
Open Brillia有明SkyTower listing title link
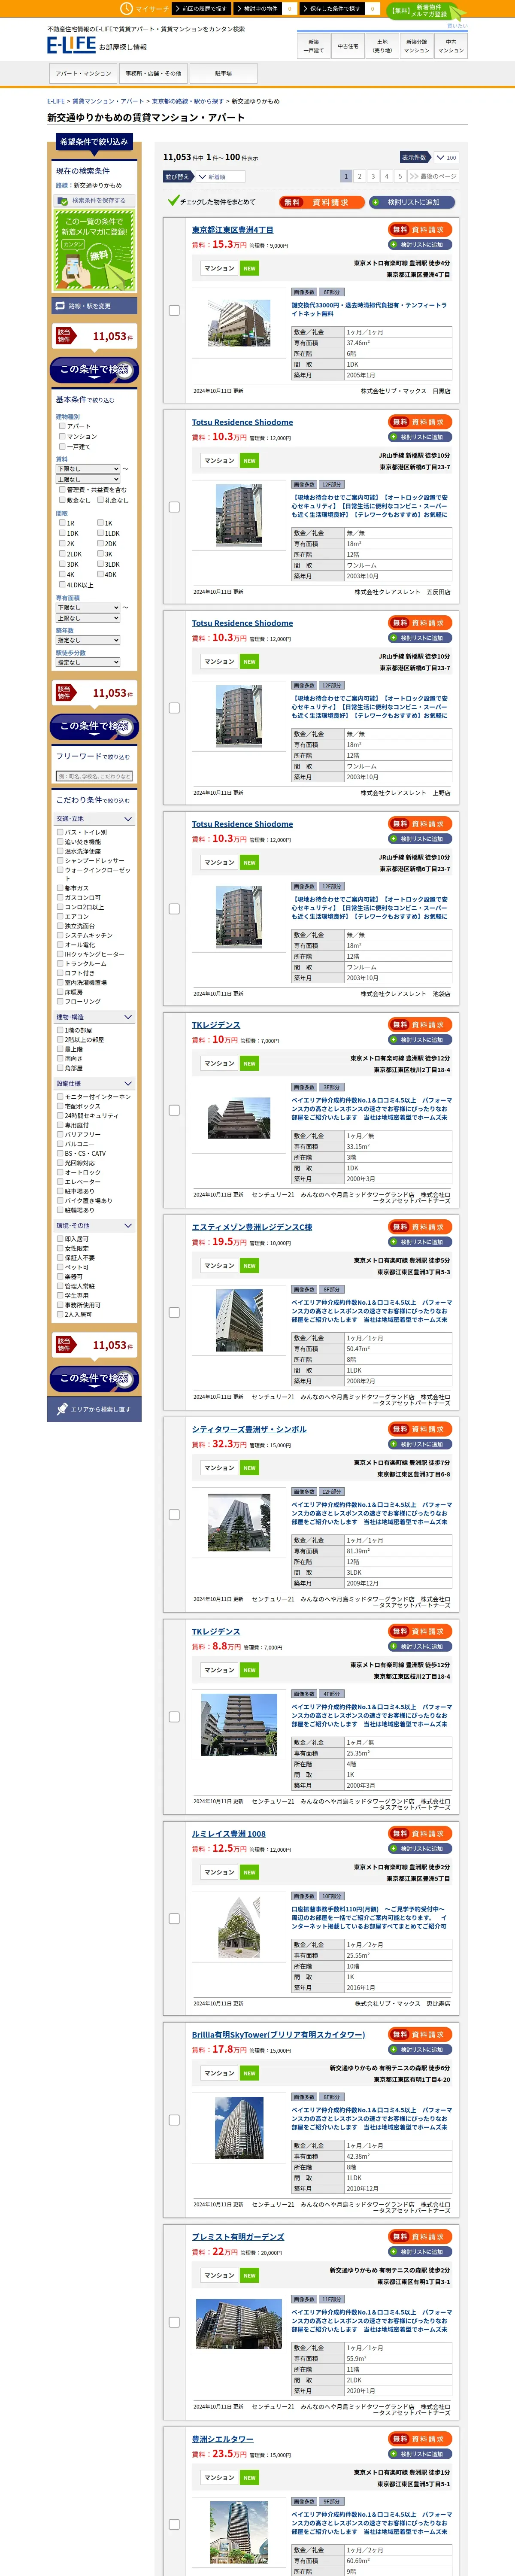pos(278,2034)
